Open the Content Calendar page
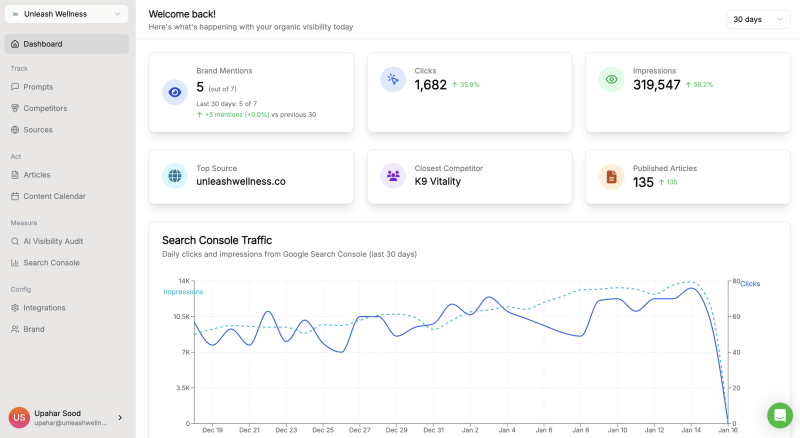800x438 pixels. click(54, 196)
